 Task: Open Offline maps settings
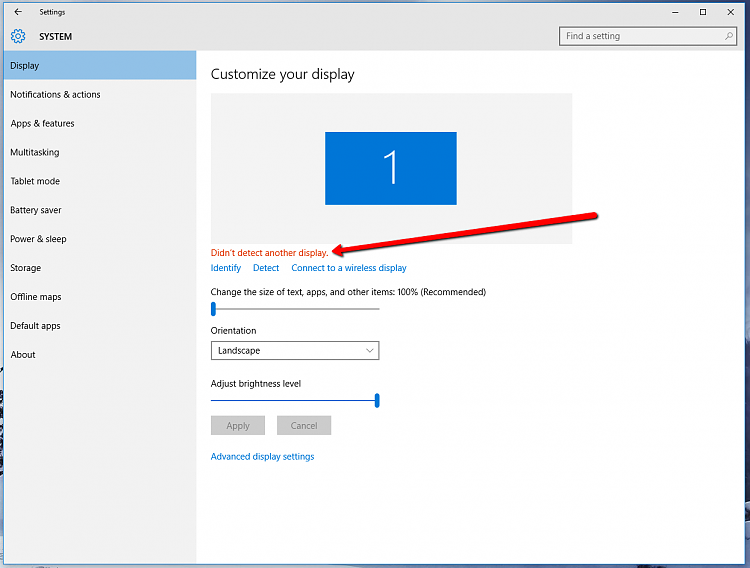tap(100, 297)
